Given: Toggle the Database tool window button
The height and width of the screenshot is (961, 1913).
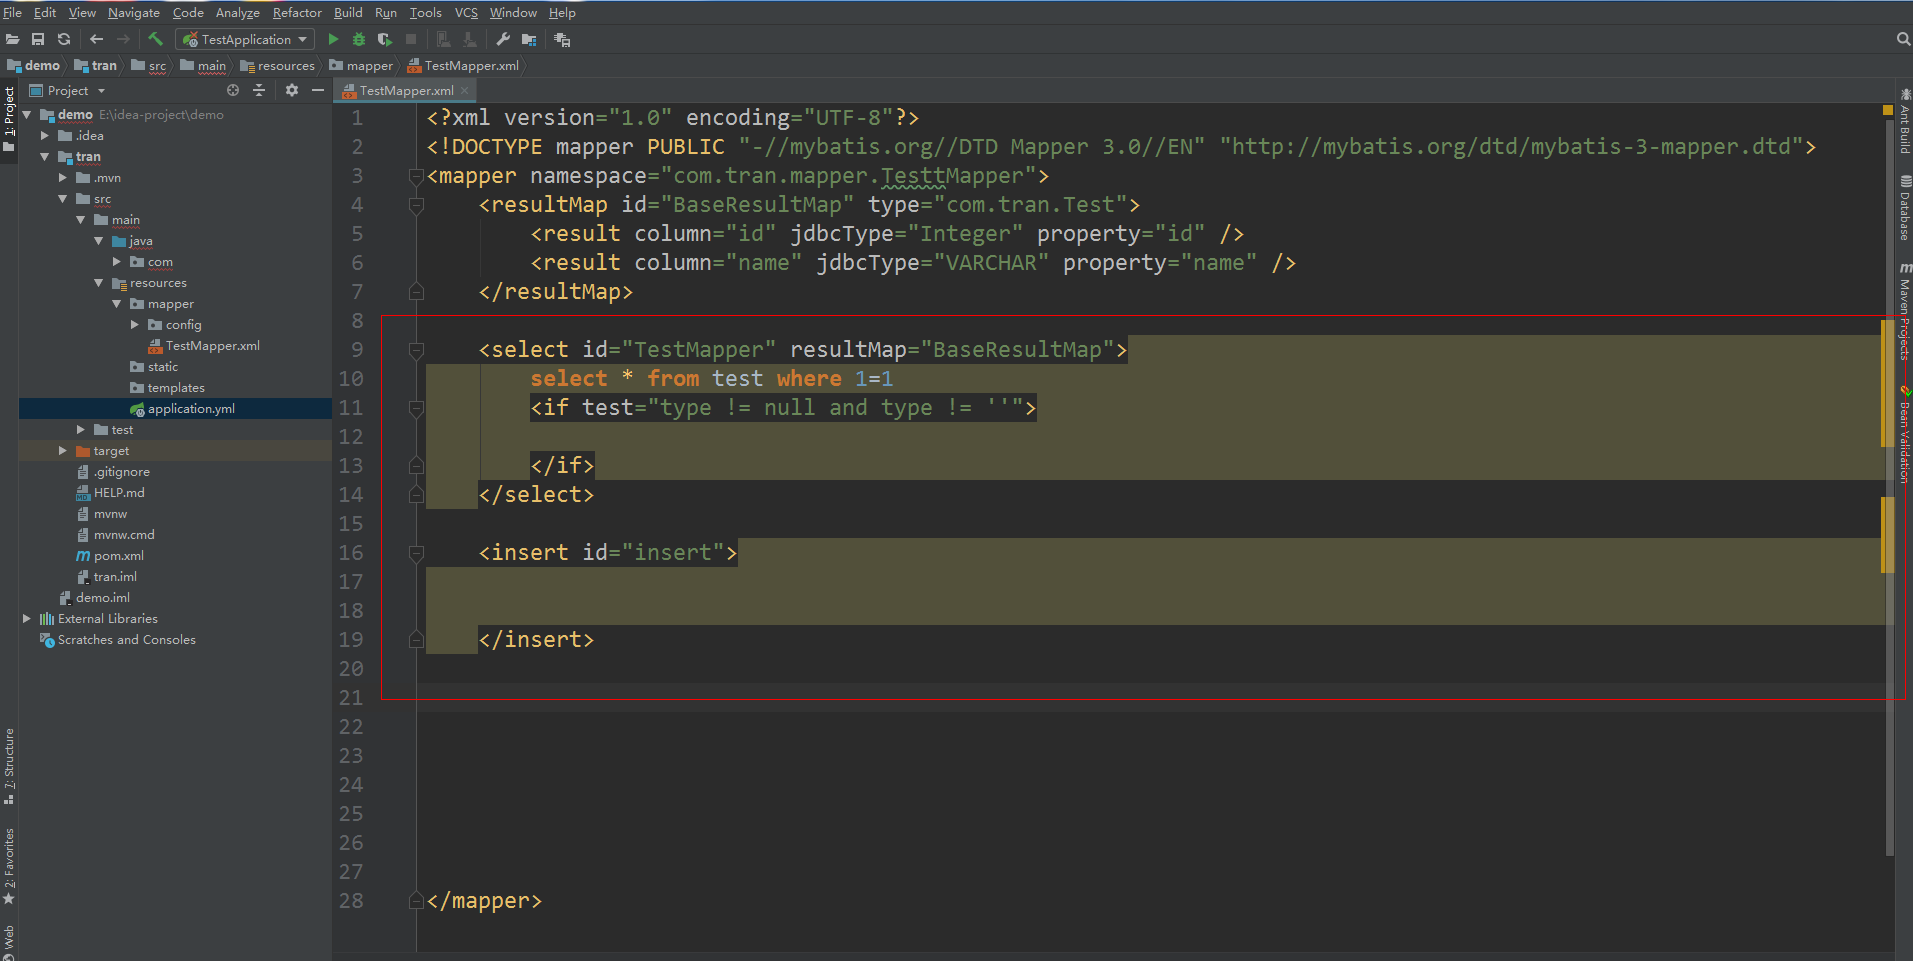Looking at the screenshot, I should pyautogui.click(x=1904, y=208).
